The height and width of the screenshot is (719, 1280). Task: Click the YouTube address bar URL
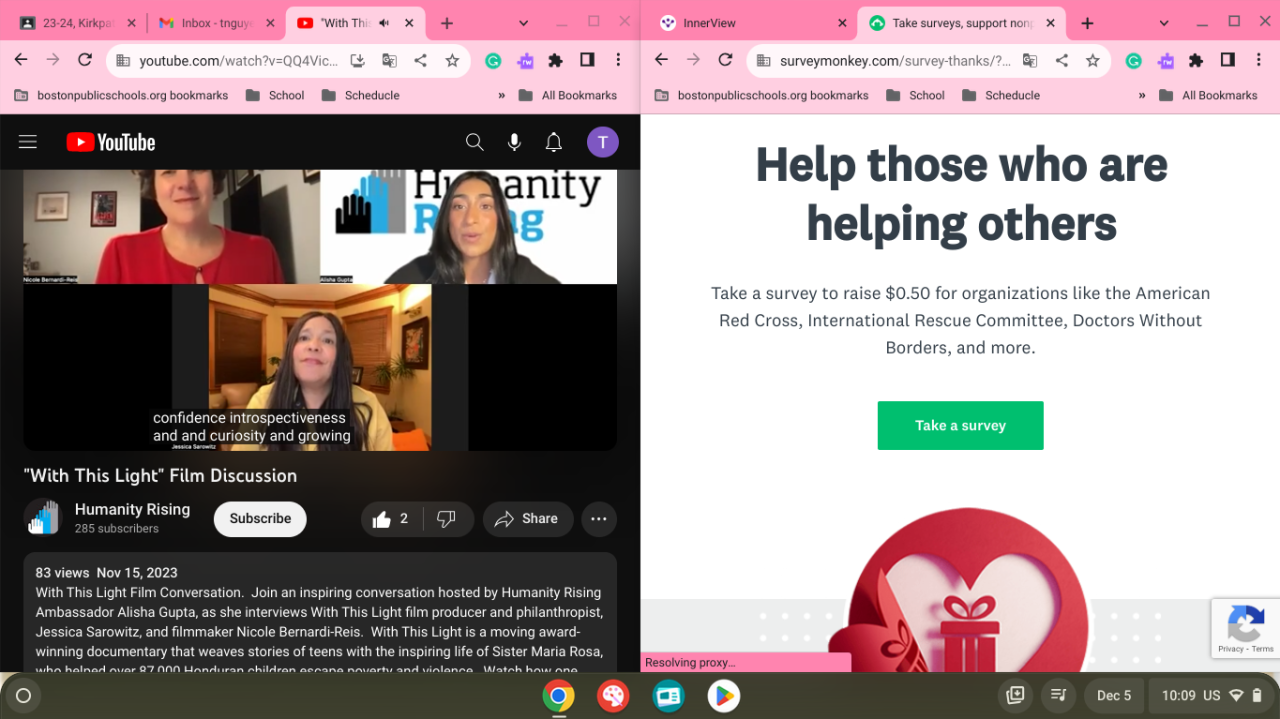click(x=237, y=61)
